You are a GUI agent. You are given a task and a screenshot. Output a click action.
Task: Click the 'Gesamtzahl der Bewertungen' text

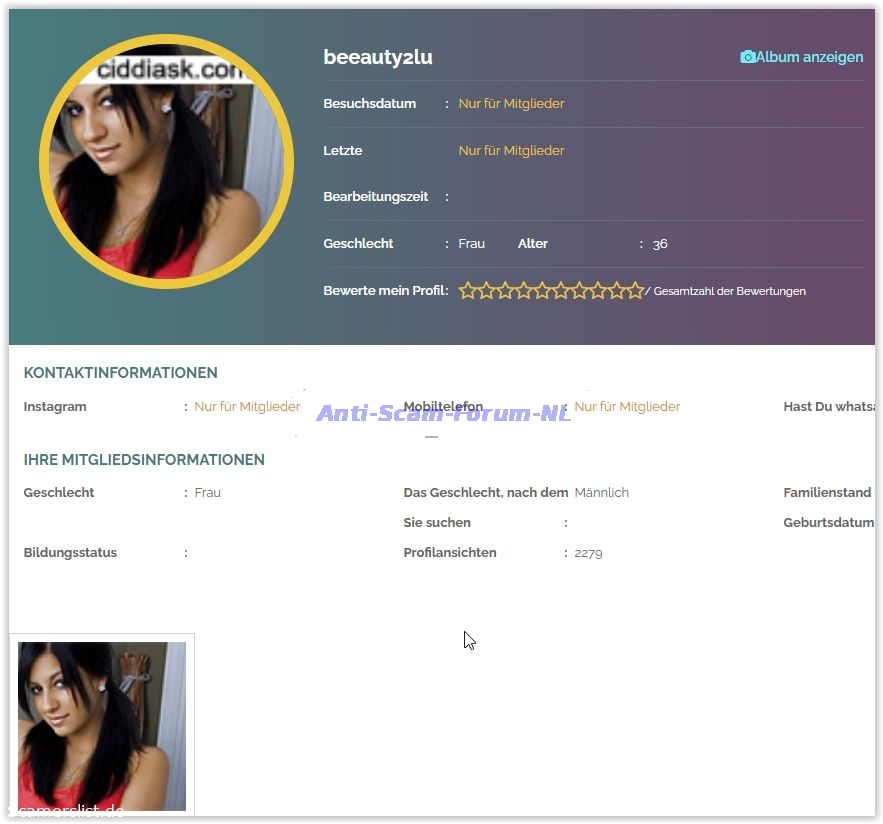pyautogui.click(x=729, y=292)
